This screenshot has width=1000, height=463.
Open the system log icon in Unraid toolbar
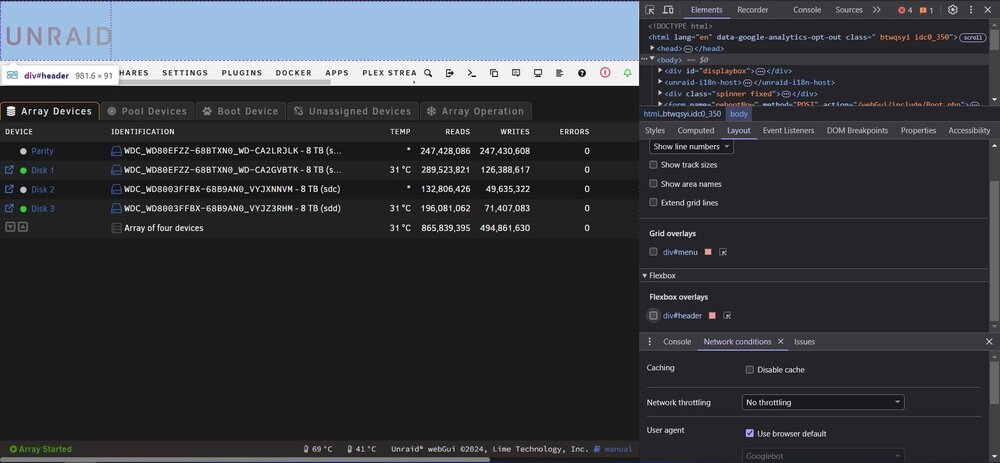click(x=559, y=73)
